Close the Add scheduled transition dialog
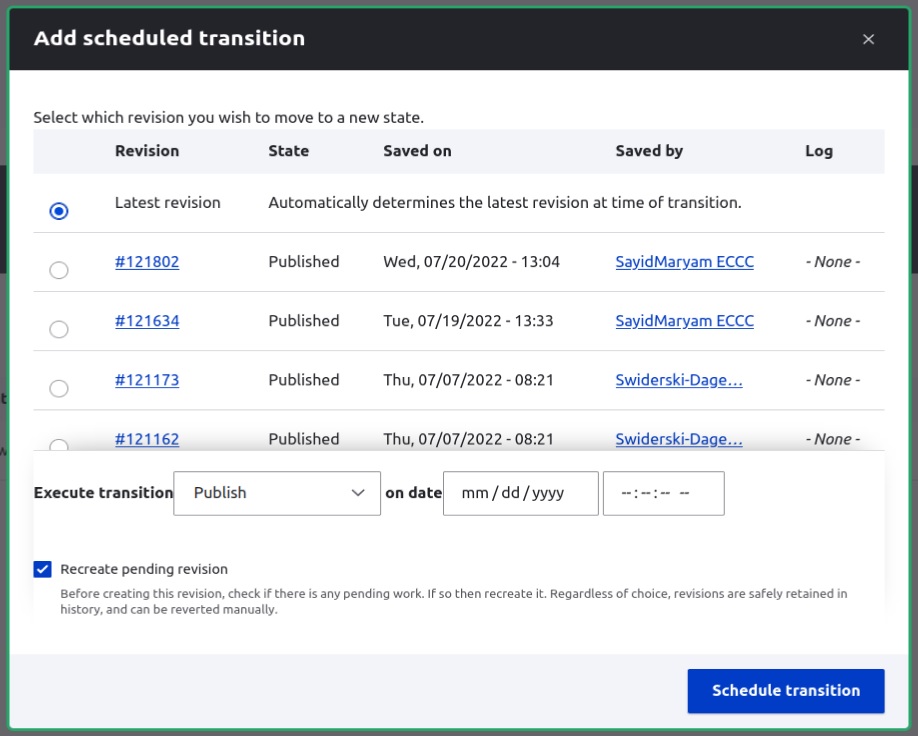The image size is (918, 736). 868,39
